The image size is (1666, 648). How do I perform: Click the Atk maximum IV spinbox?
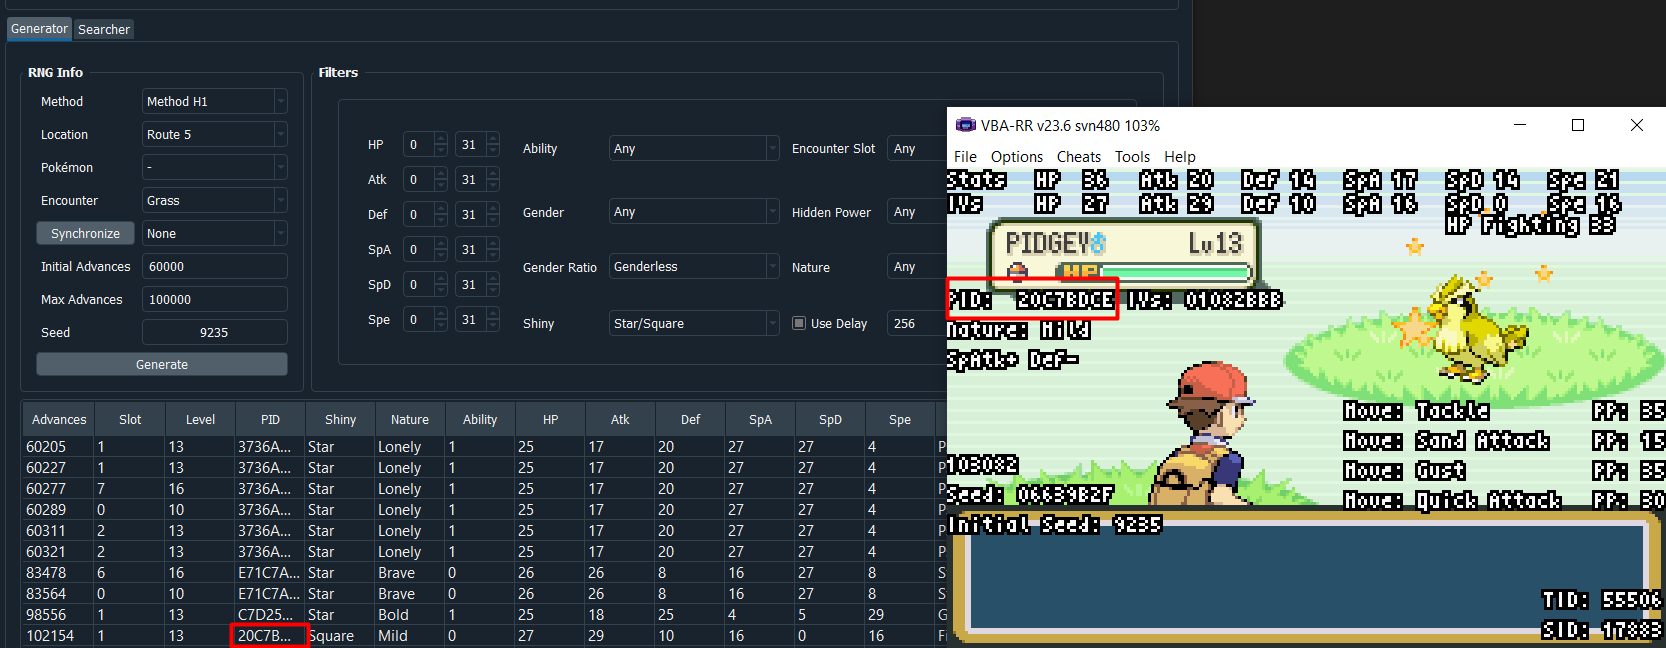pos(477,179)
